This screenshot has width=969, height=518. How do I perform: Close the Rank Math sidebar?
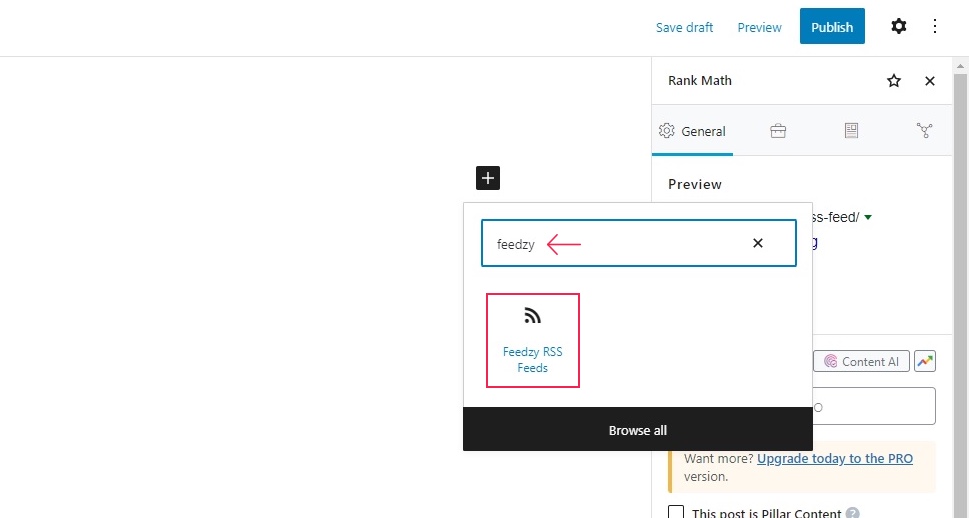tap(929, 81)
